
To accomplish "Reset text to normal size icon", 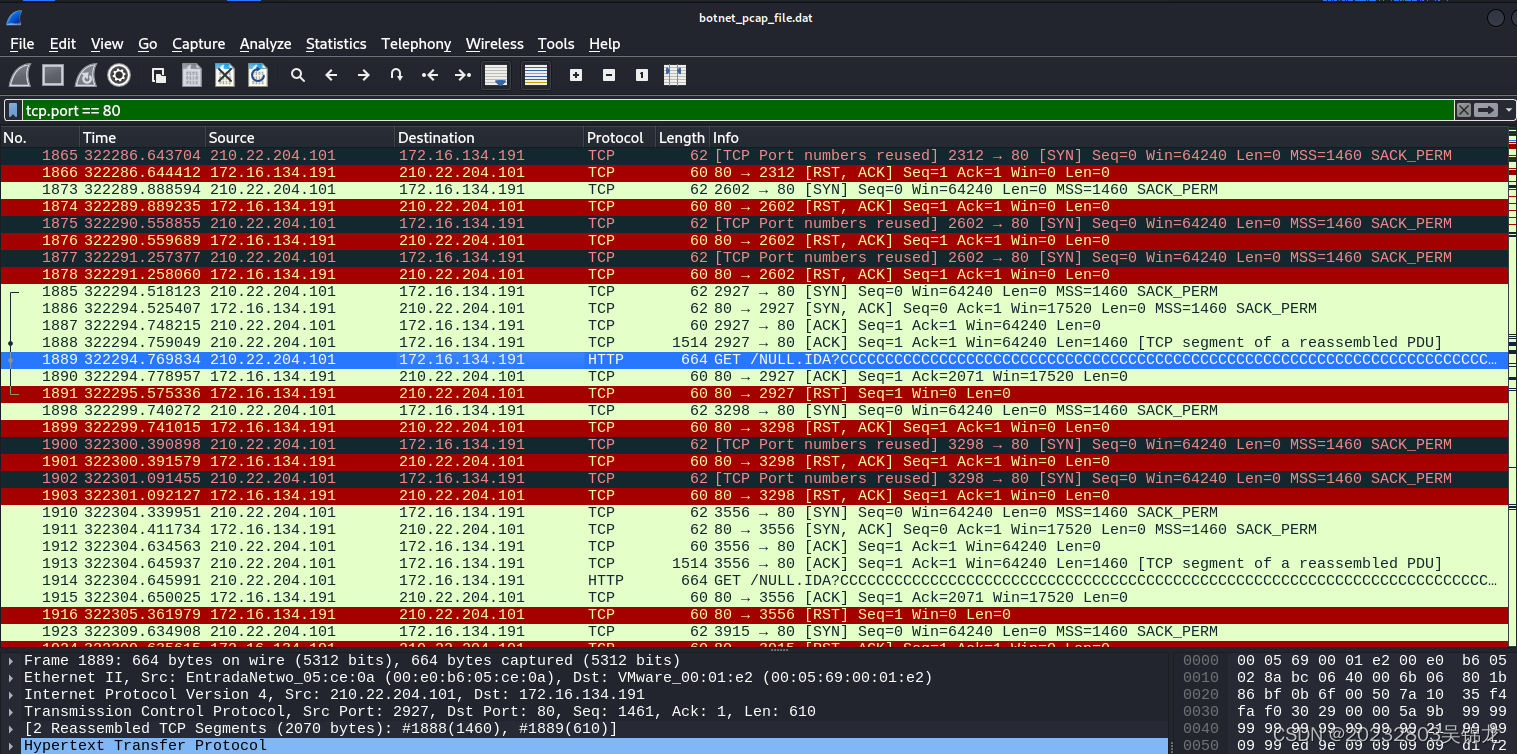I will 642,75.
